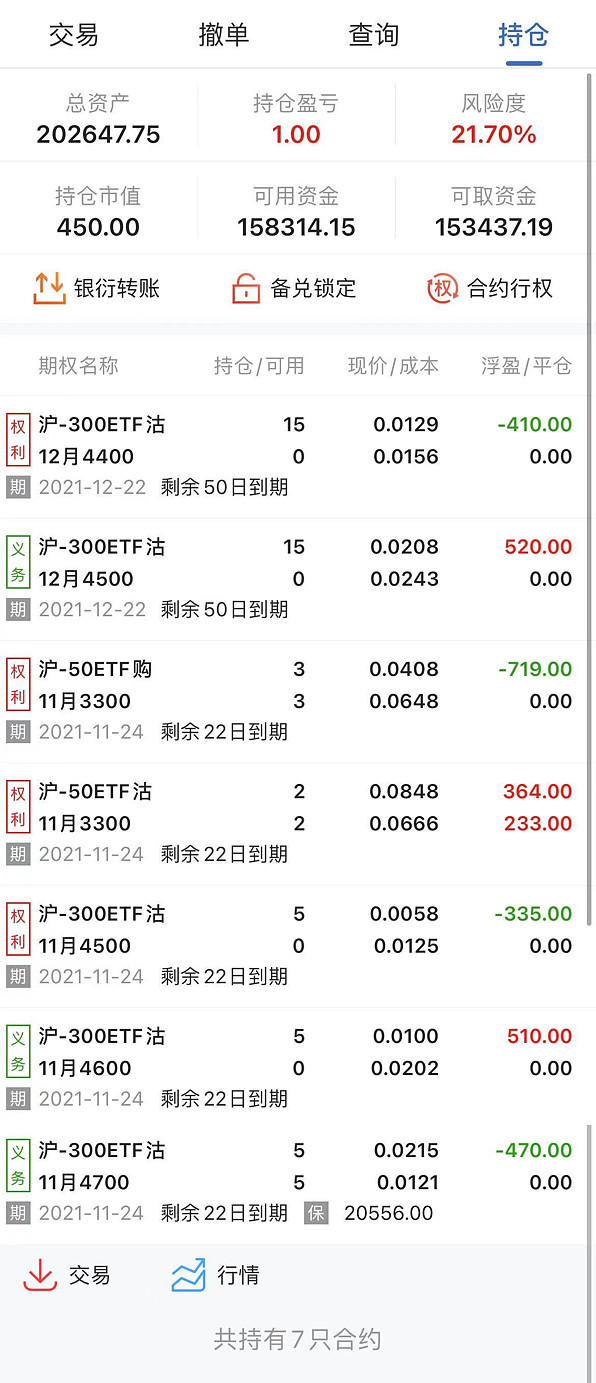The image size is (596, 1383).
Task: Tap the 交易 download-arrow icon at bottom
Action: (40, 1275)
